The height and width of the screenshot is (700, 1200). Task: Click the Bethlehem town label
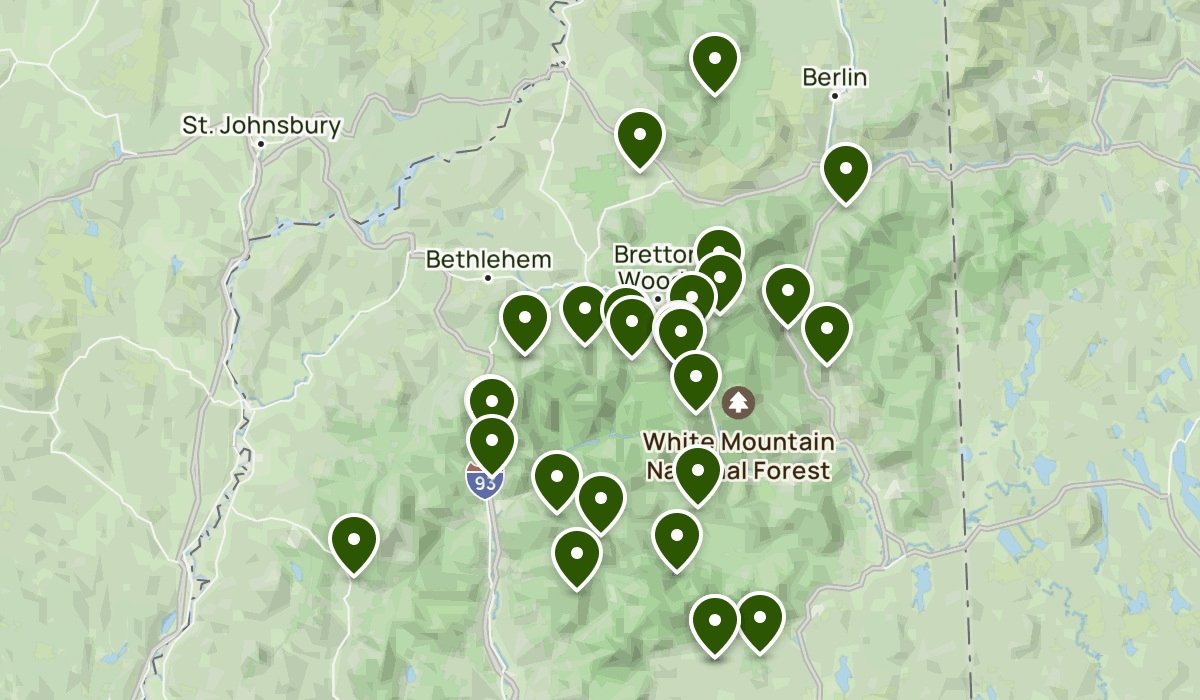488,260
